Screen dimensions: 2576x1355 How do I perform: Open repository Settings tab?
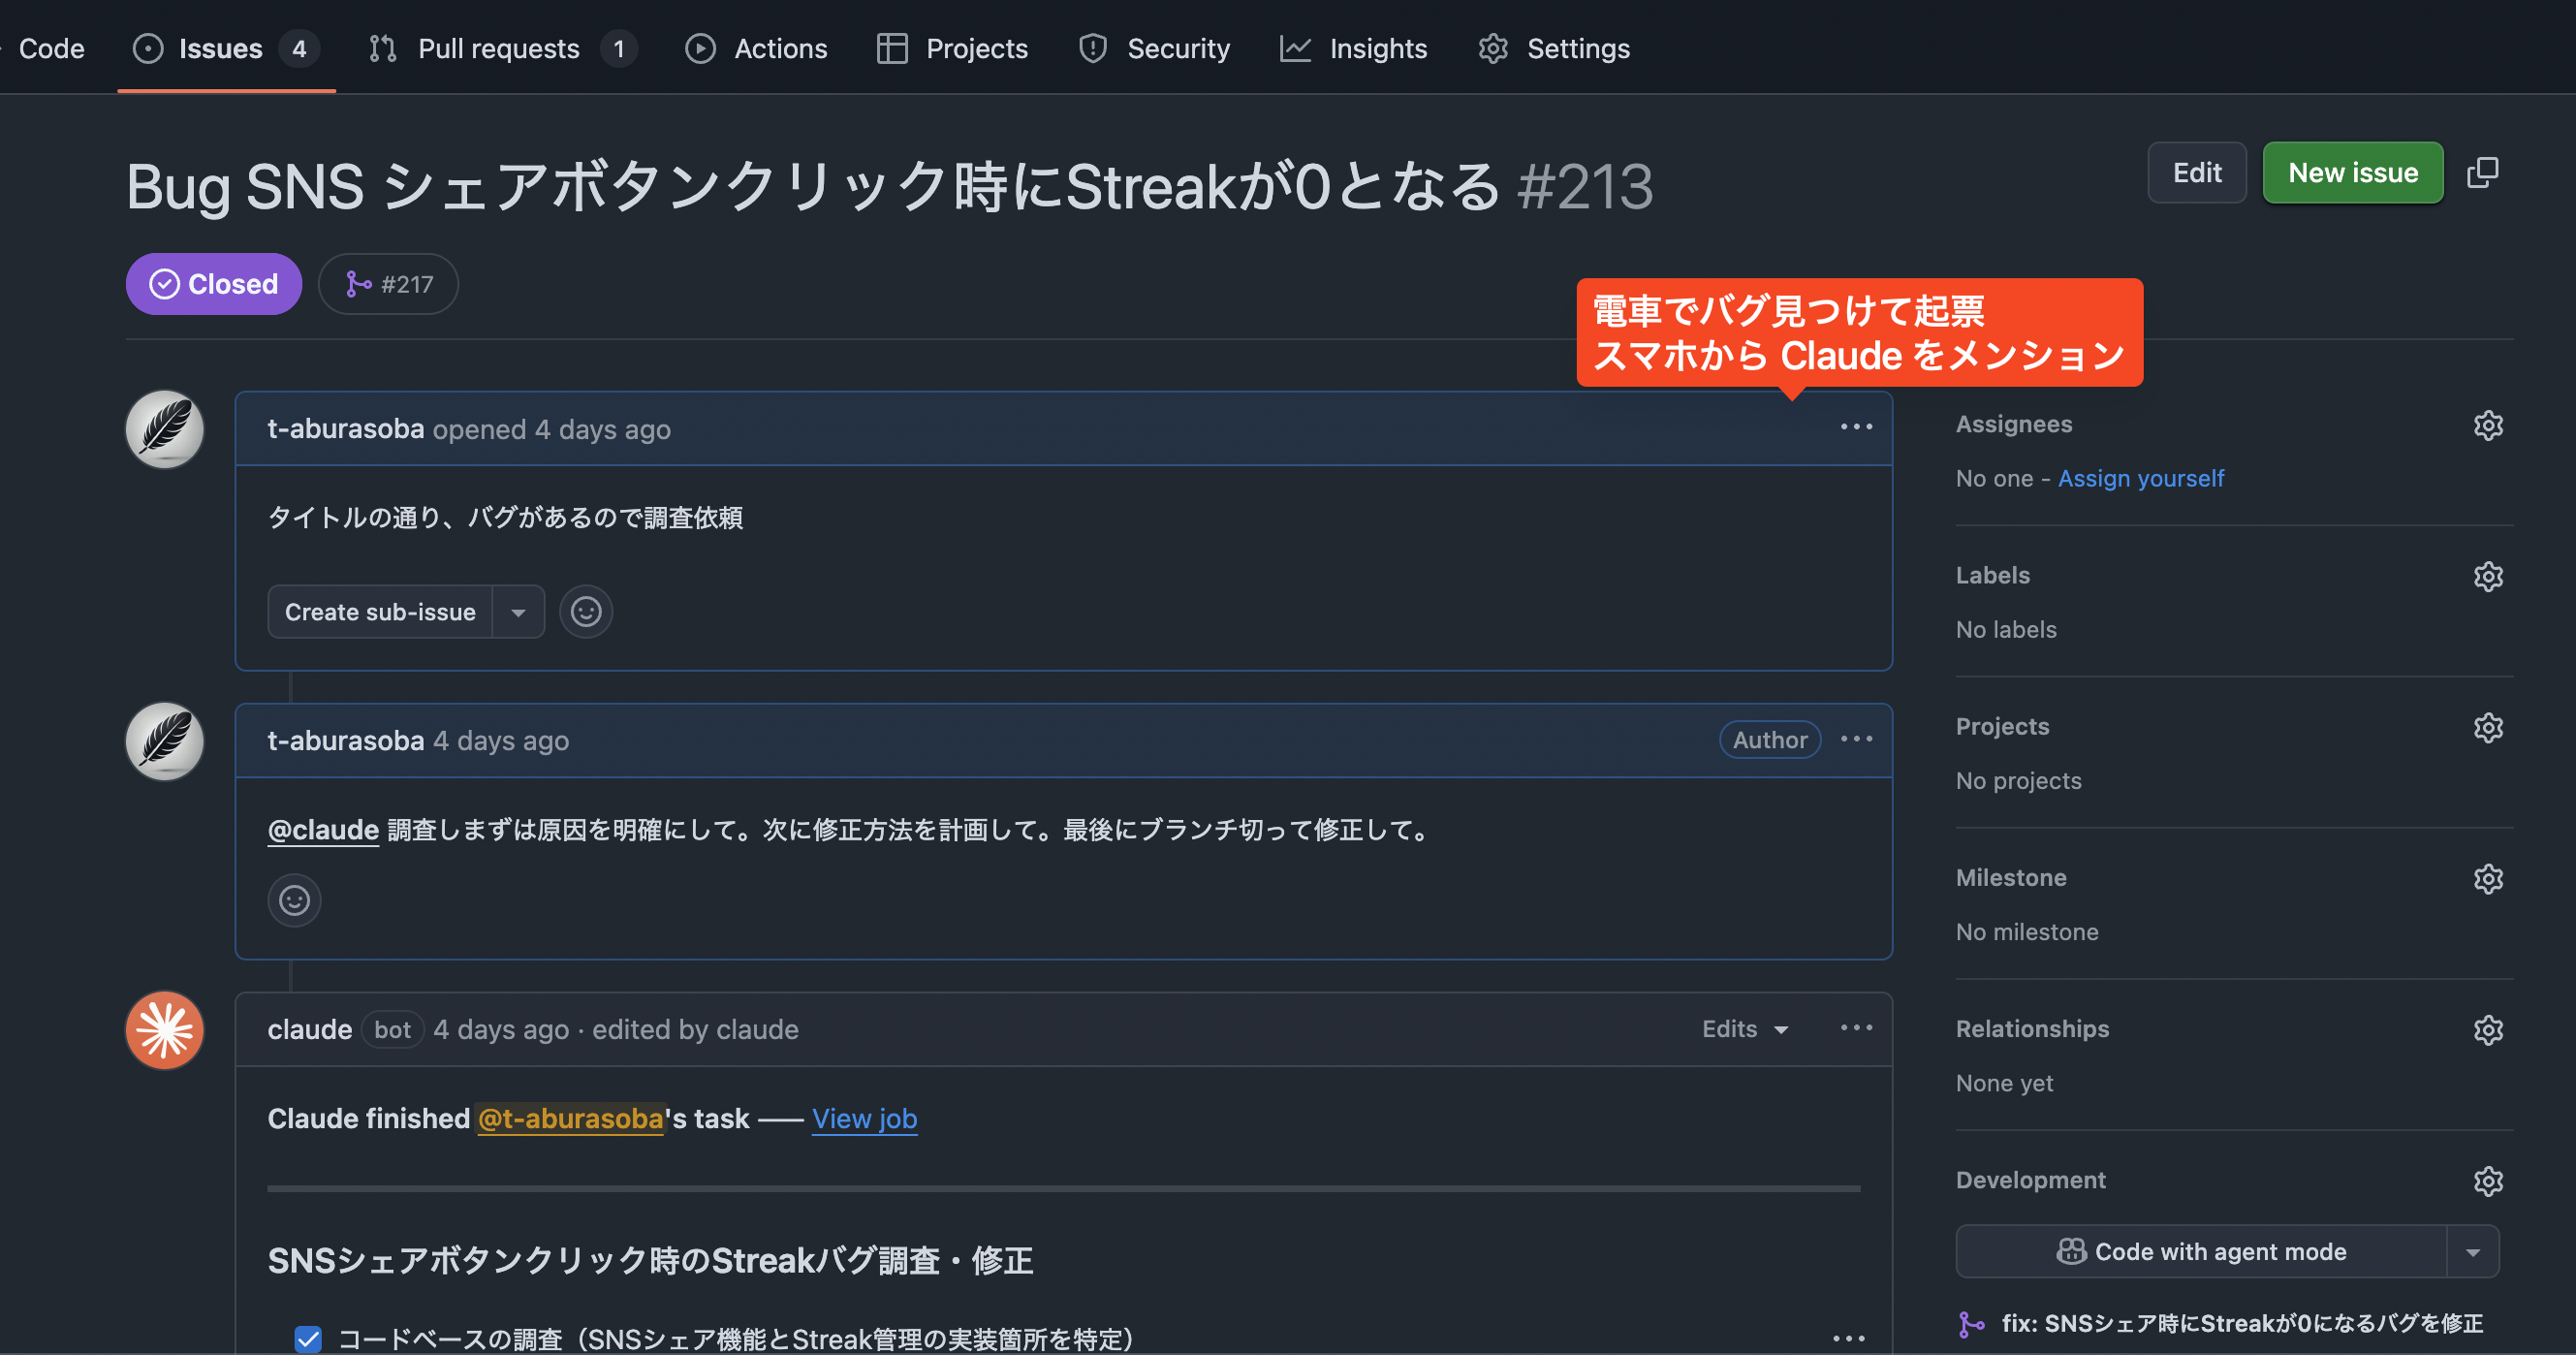[x=1554, y=48]
